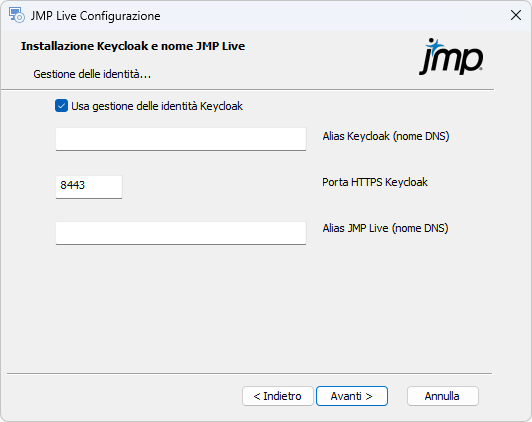Click the separator line below the header
Screen dimensions: 532x422
coord(247,90)
